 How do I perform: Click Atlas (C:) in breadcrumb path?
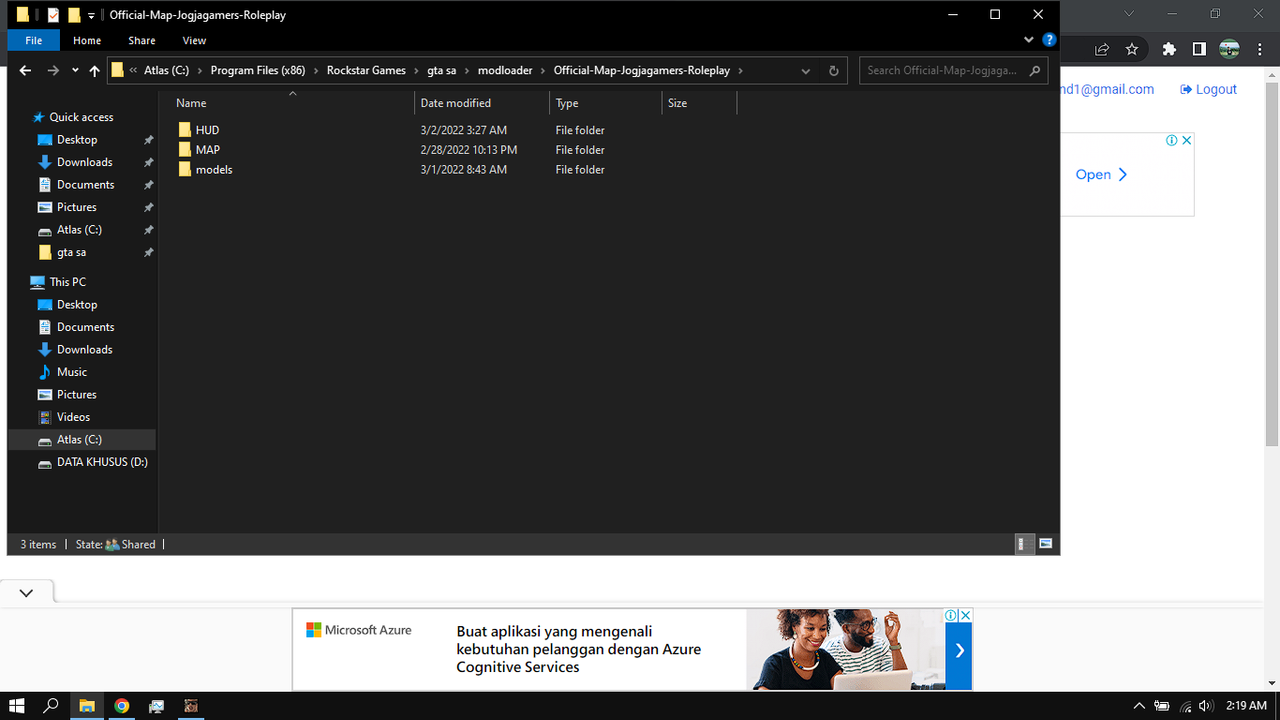point(166,71)
